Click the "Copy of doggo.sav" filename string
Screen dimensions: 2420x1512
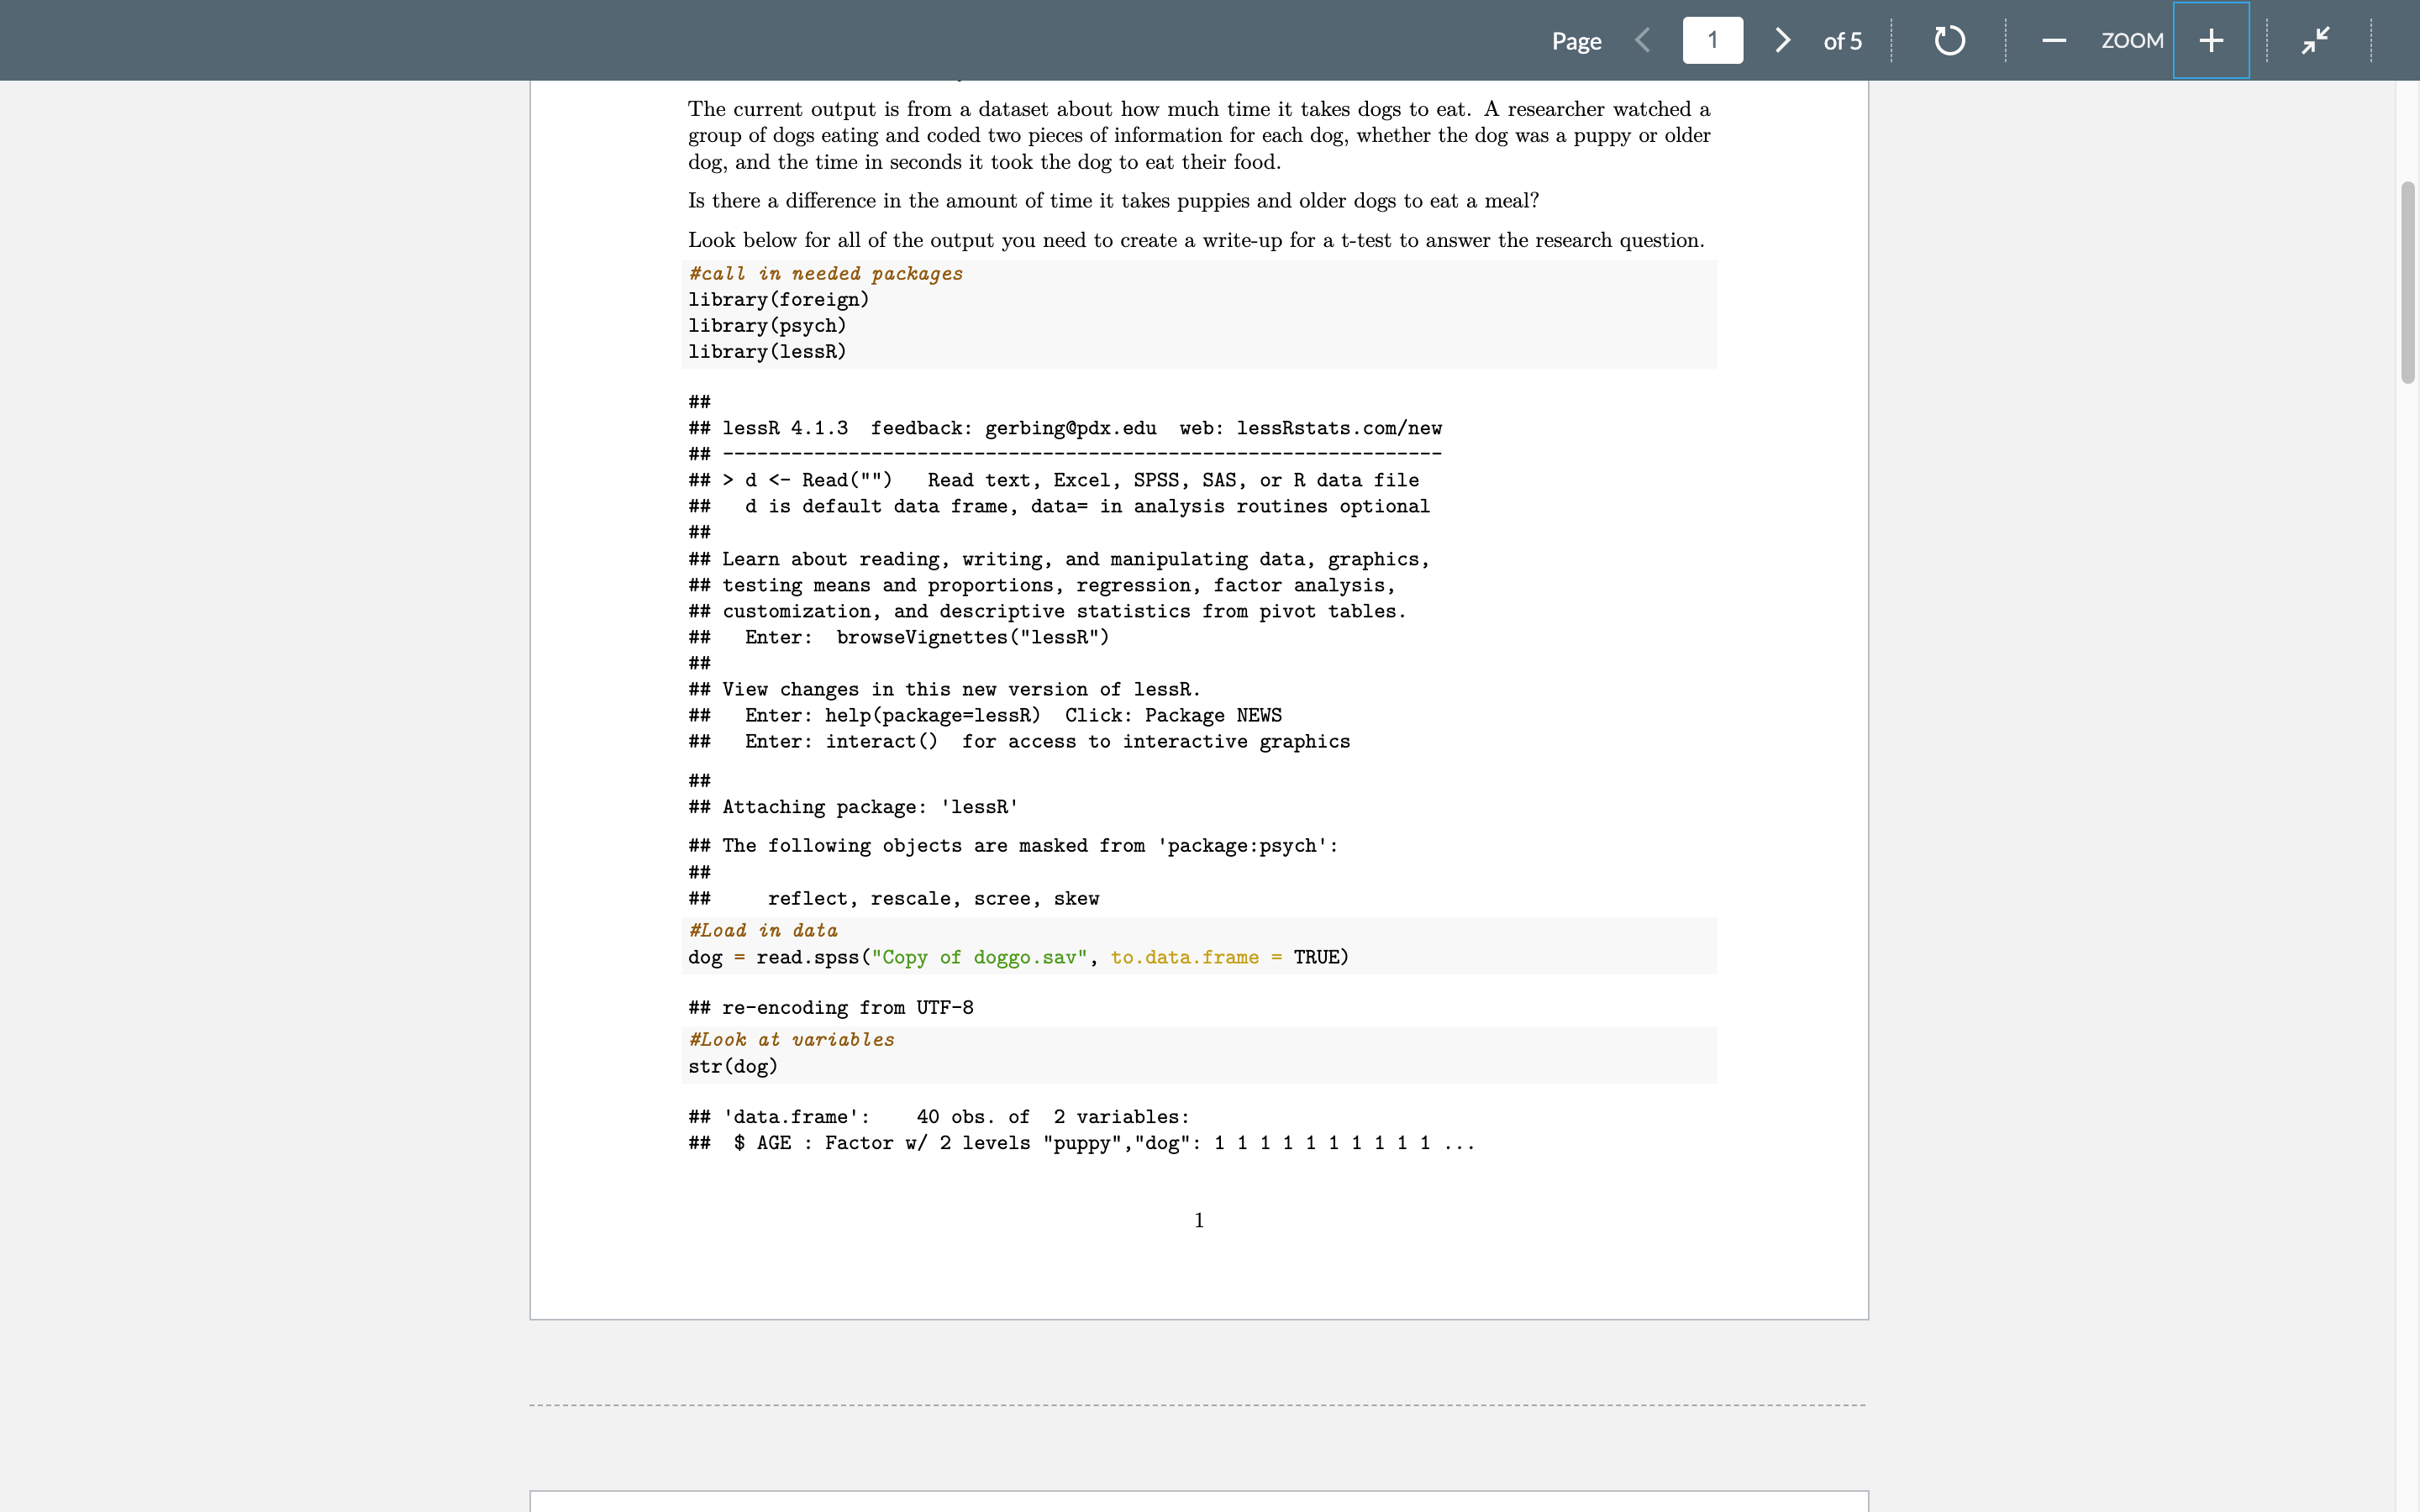pos(979,958)
